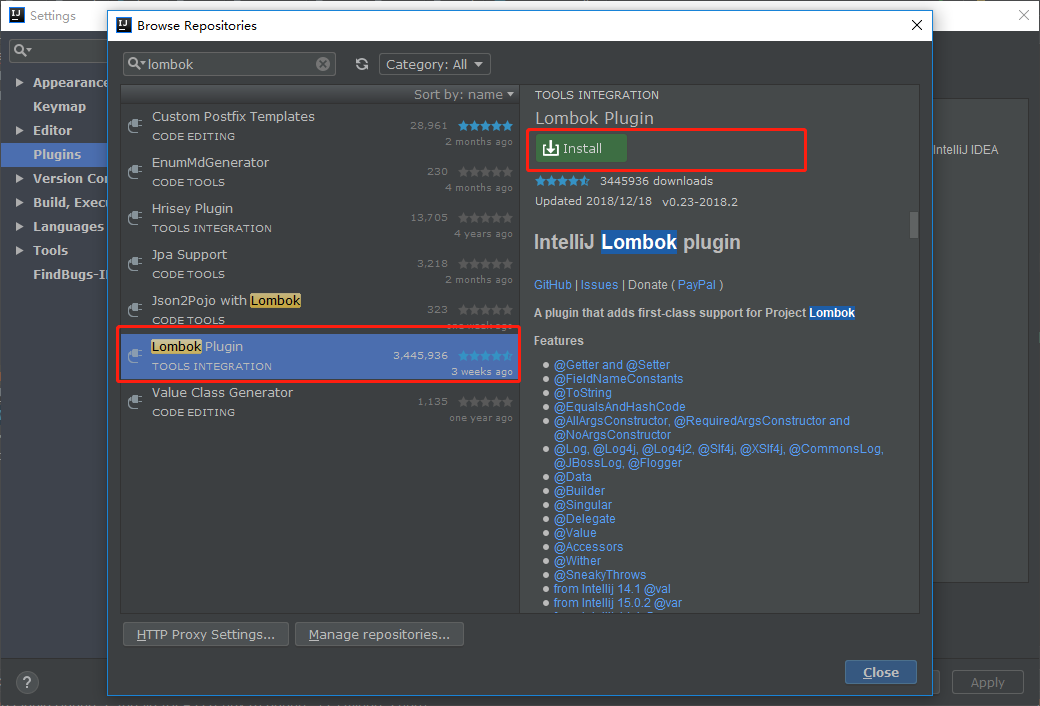Open the GitHub link

pos(552,285)
